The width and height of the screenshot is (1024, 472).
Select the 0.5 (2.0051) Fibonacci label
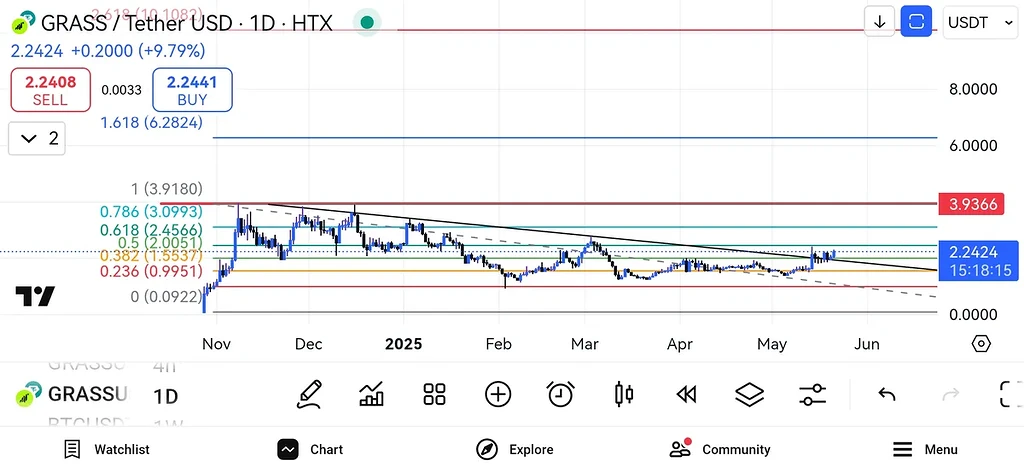coord(159,244)
